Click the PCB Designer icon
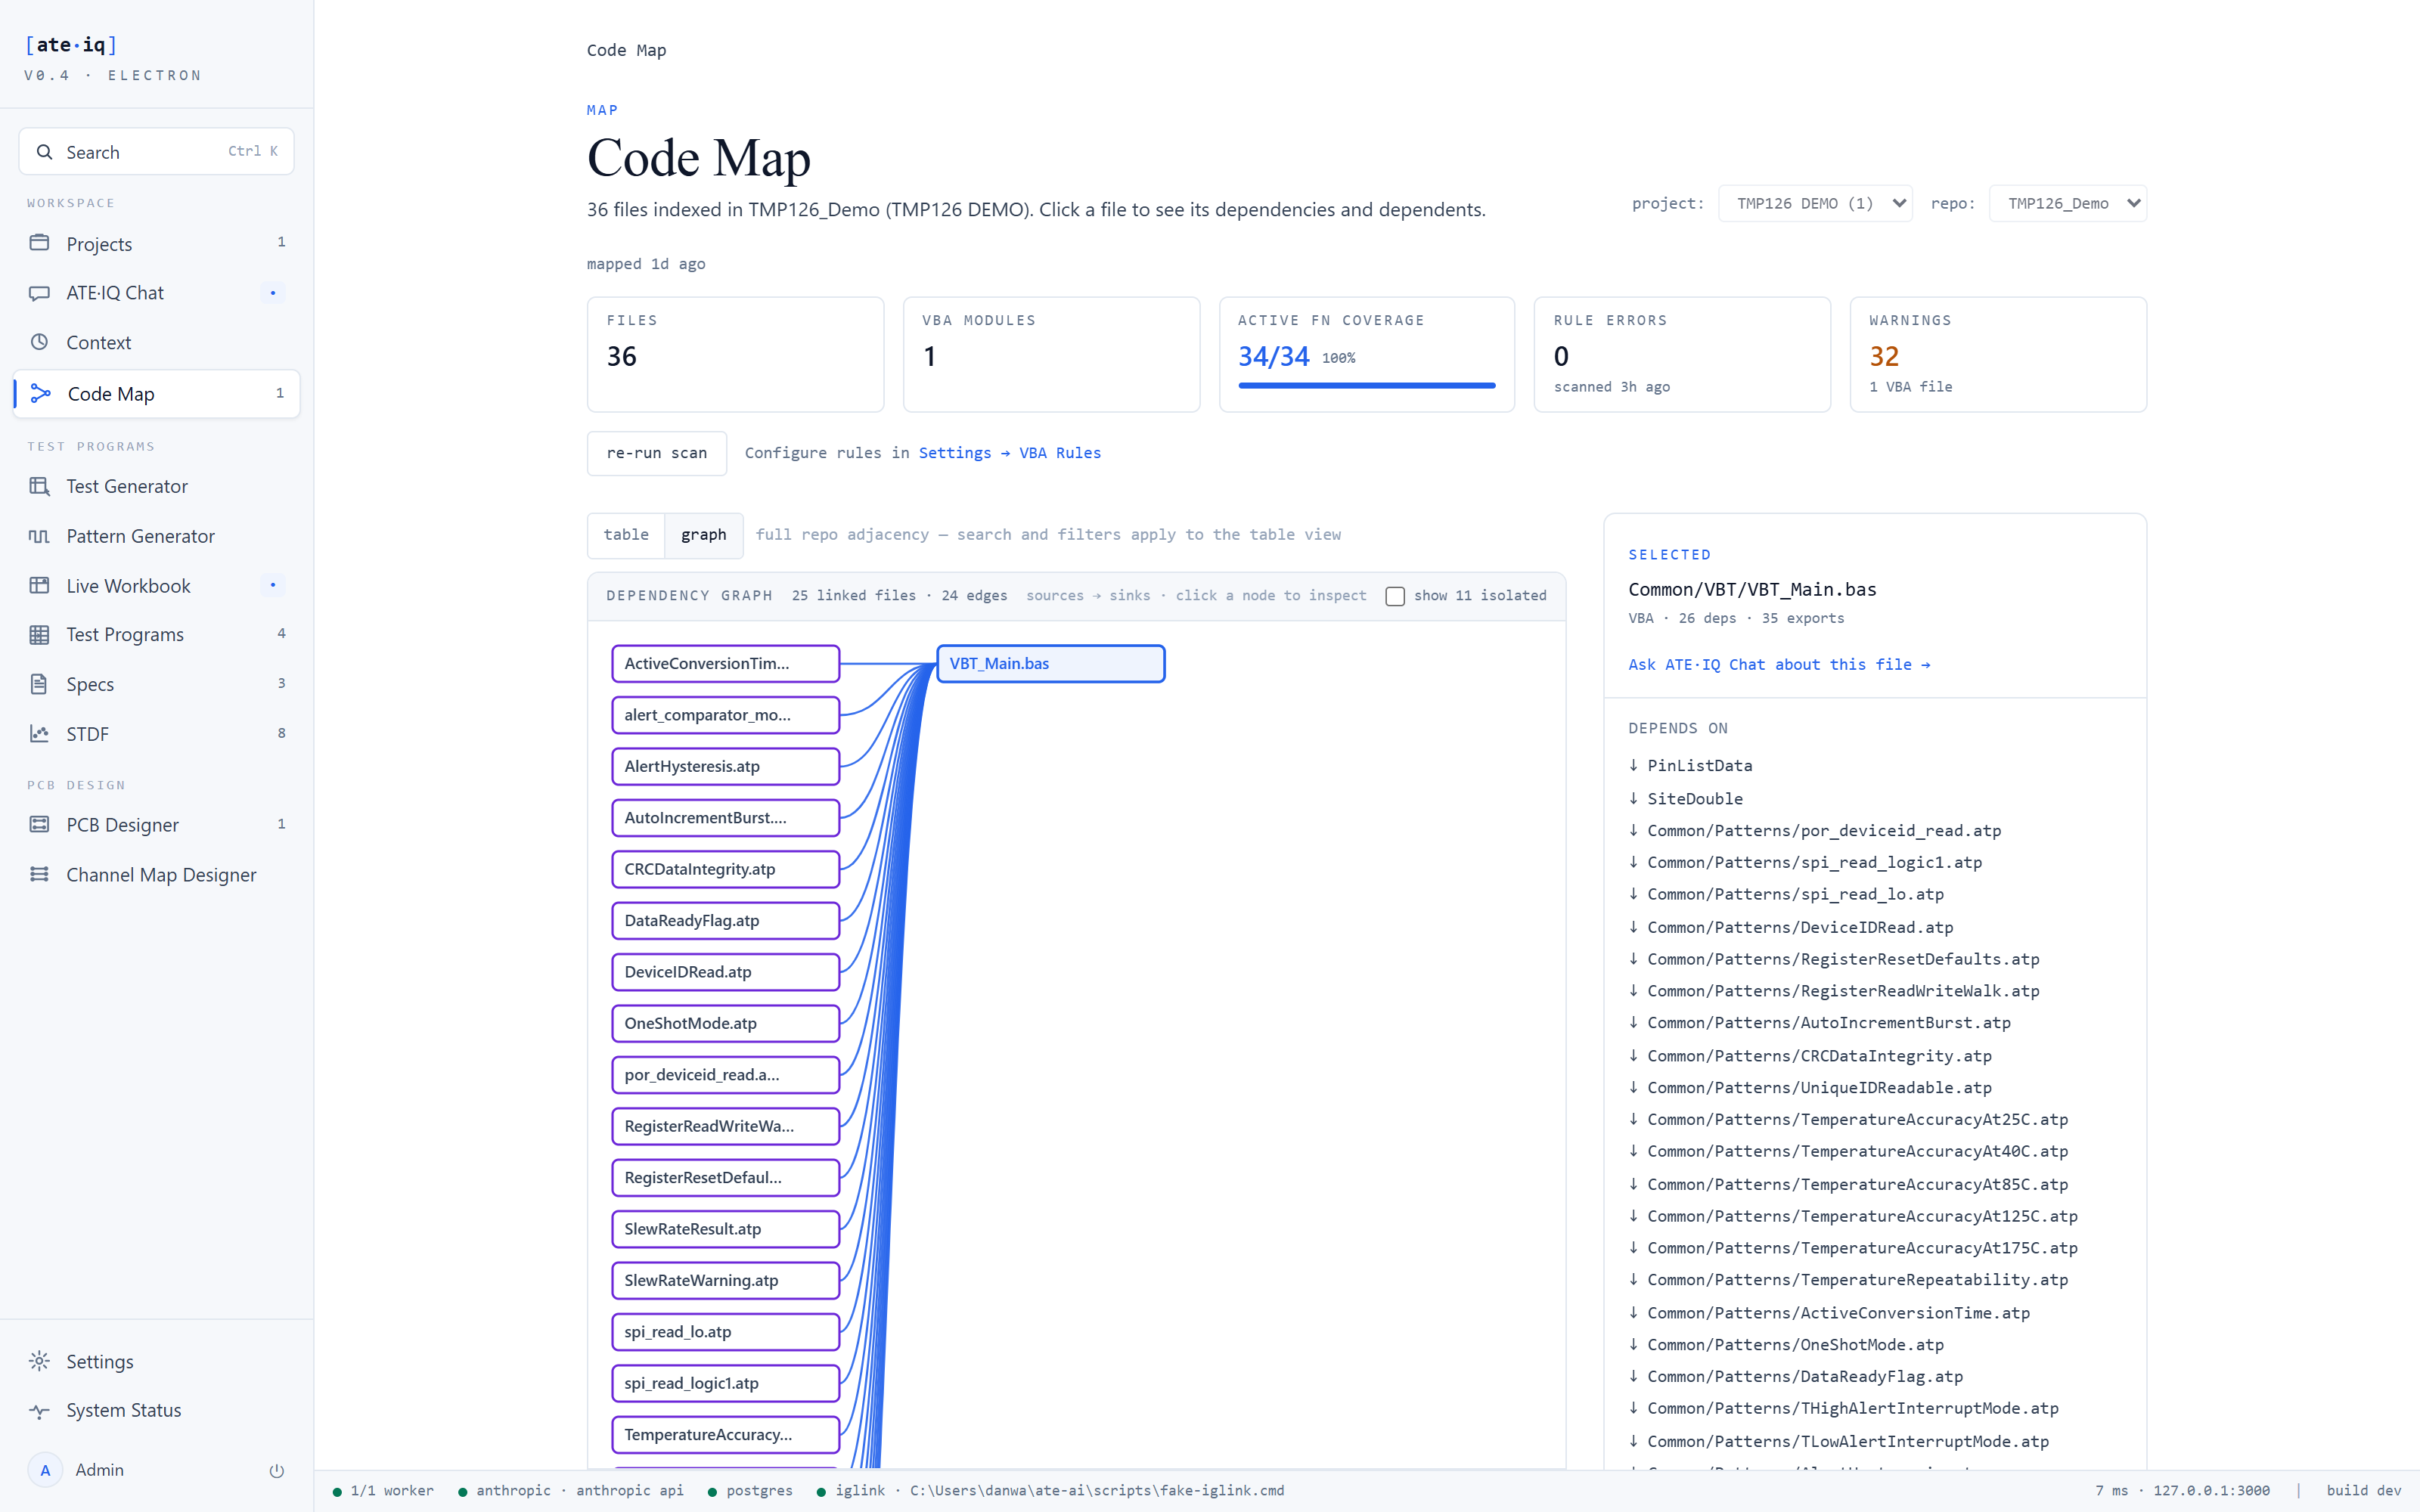Screen dimensions: 2420x1512 pos(39,824)
